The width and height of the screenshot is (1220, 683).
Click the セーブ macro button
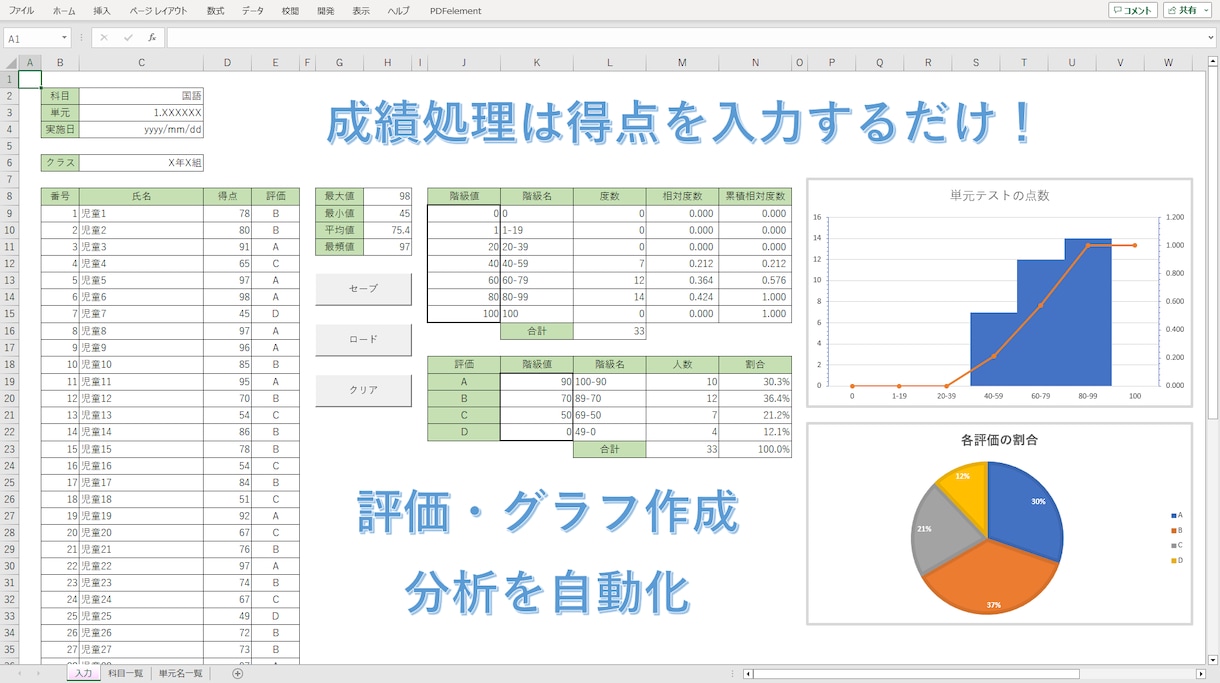click(363, 289)
